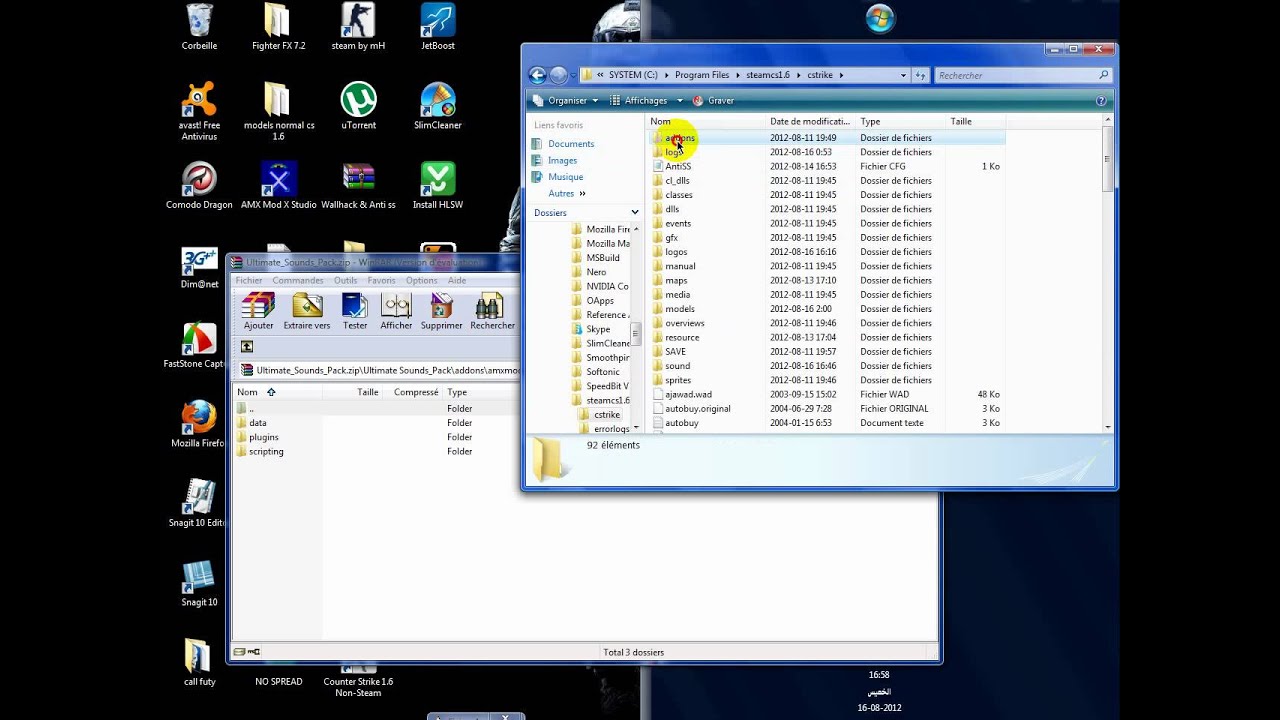This screenshot has width=1280, height=720.
Task: Collapse the Dossiers panel chevron
Action: click(634, 212)
